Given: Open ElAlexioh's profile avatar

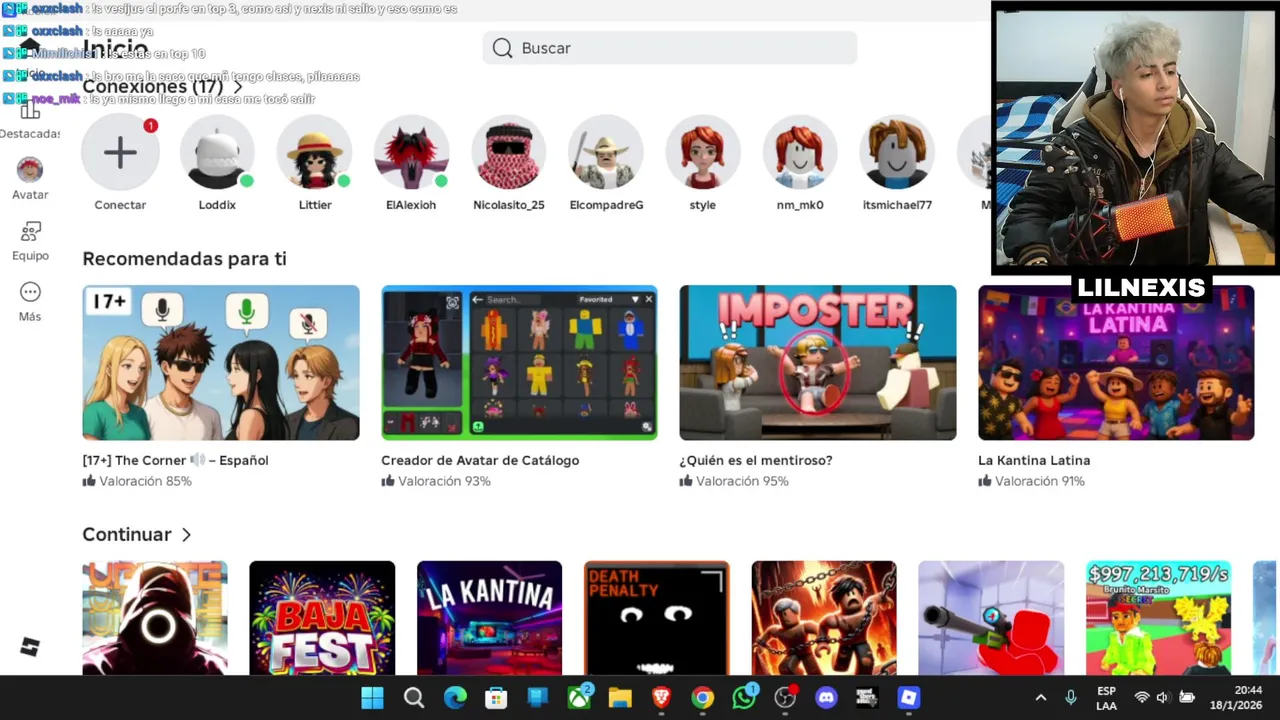Looking at the screenshot, I should pyautogui.click(x=411, y=153).
